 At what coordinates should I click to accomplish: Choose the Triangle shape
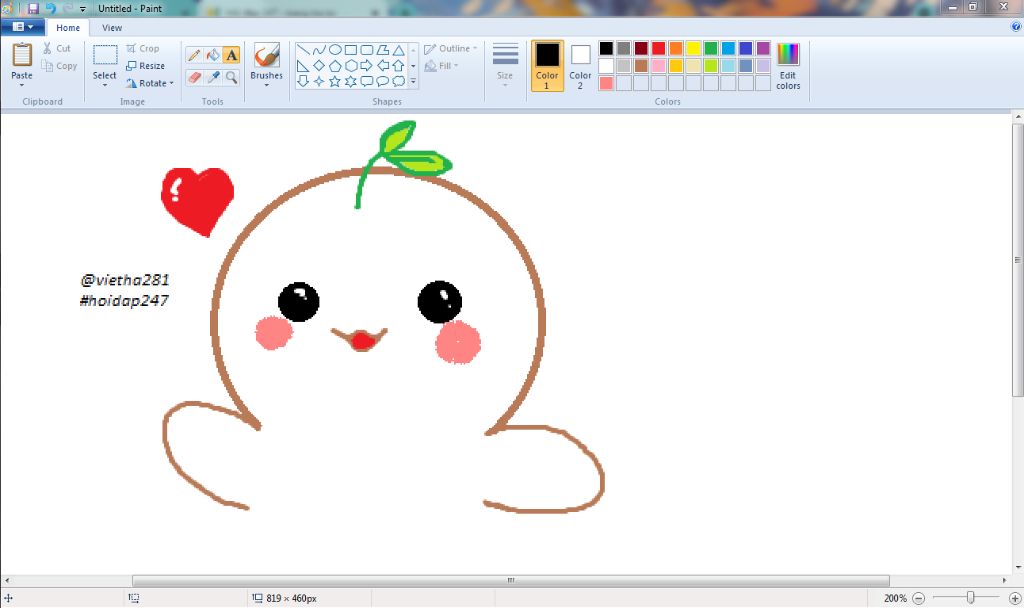click(398, 50)
